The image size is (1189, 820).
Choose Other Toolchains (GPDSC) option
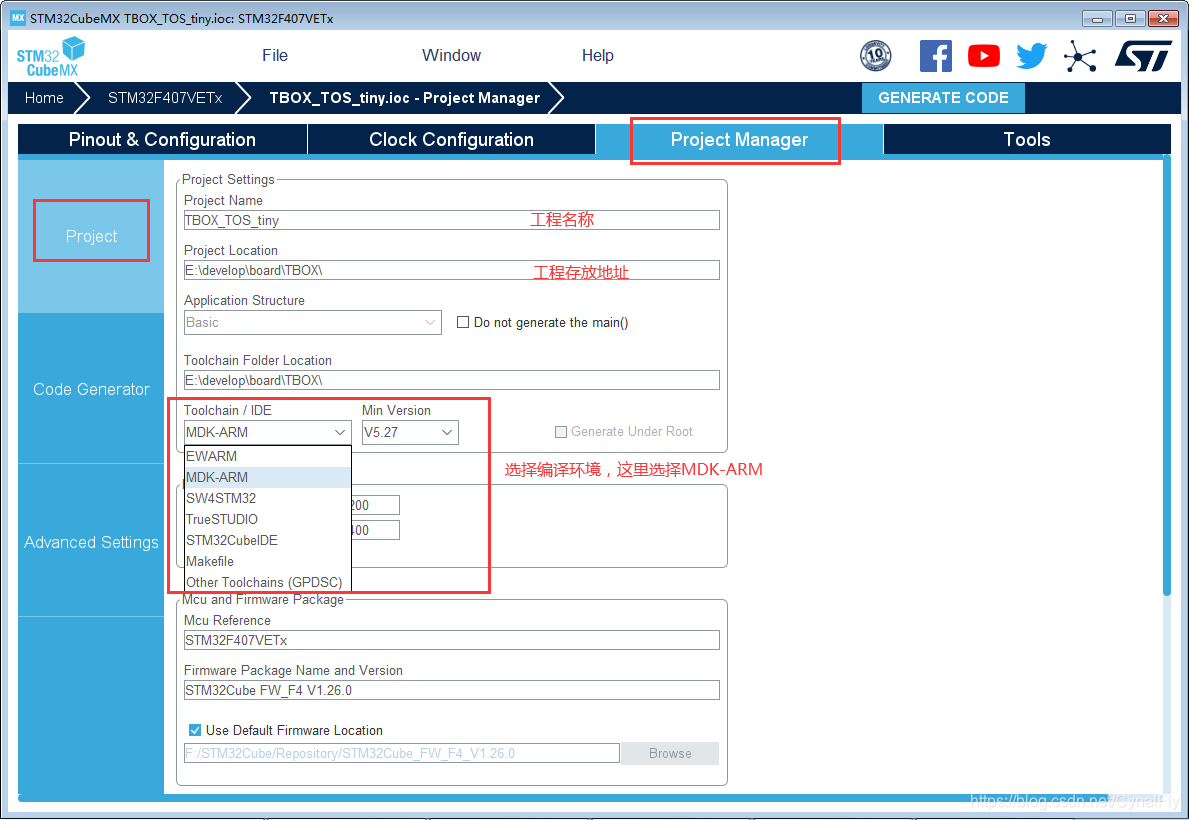(x=268, y=583)
